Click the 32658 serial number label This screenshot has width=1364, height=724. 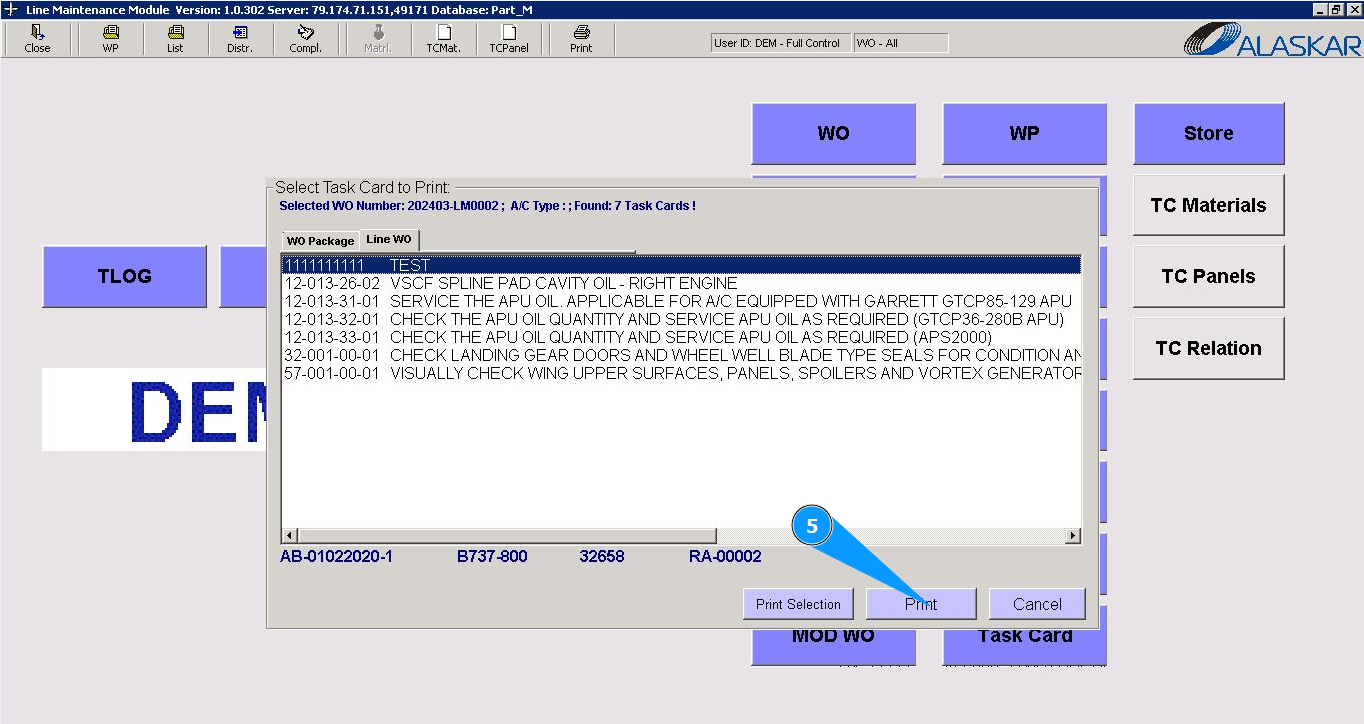(602, 556)
